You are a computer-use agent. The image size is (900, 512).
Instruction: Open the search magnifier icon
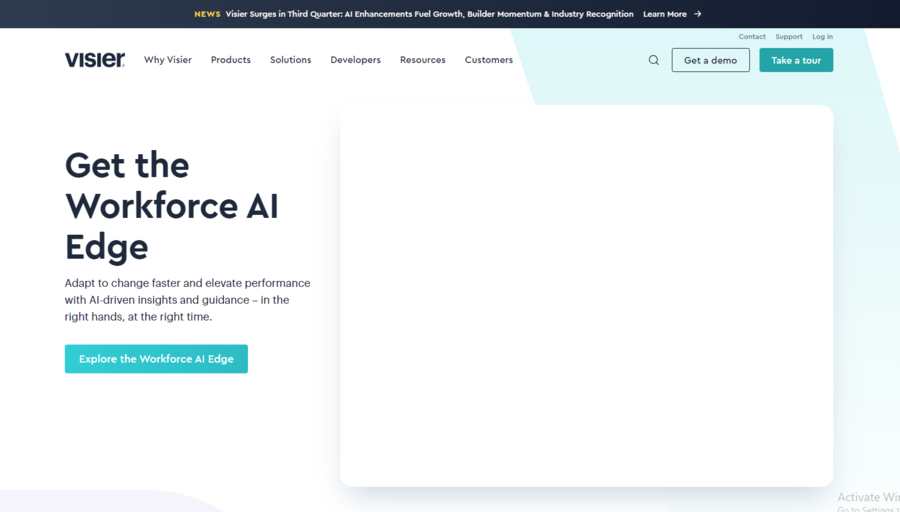point(653,60)
